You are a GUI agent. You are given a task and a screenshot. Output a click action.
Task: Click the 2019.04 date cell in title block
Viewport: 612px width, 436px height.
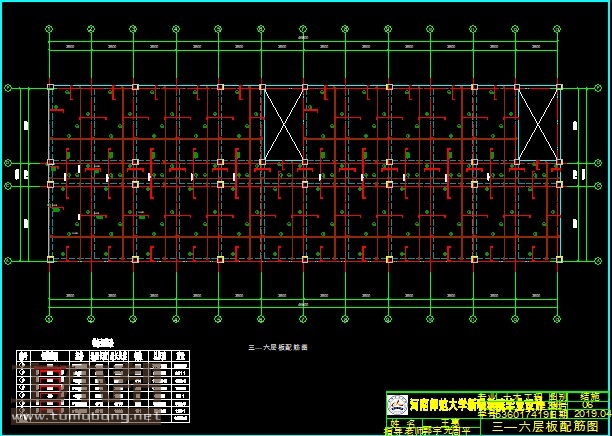592,411
